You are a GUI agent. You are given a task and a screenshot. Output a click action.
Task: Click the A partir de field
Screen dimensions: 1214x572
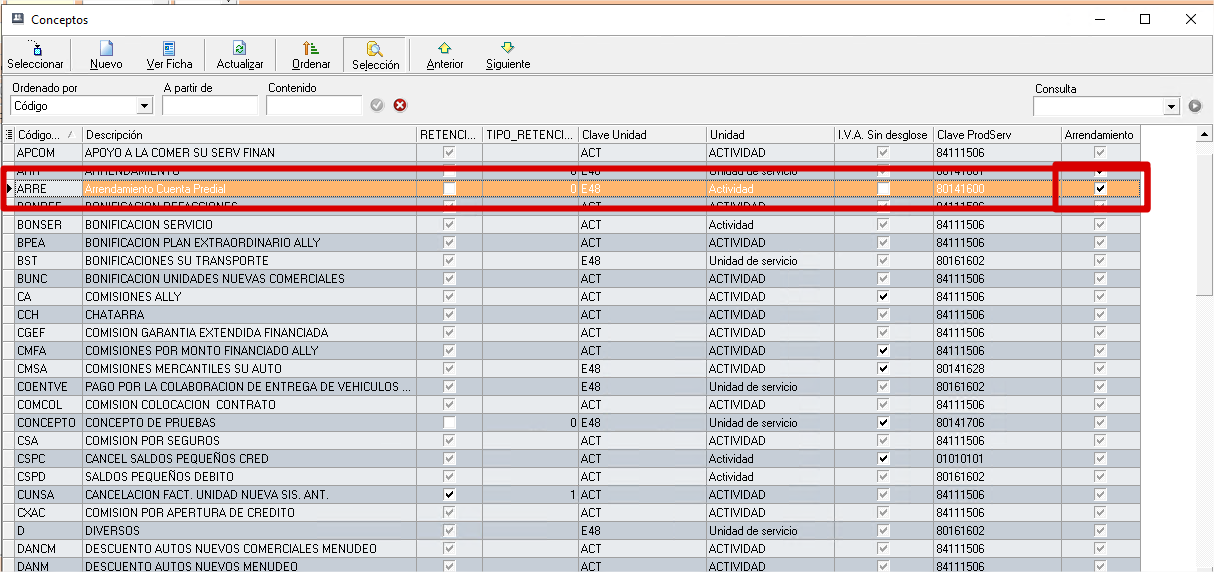coord(210,105)
